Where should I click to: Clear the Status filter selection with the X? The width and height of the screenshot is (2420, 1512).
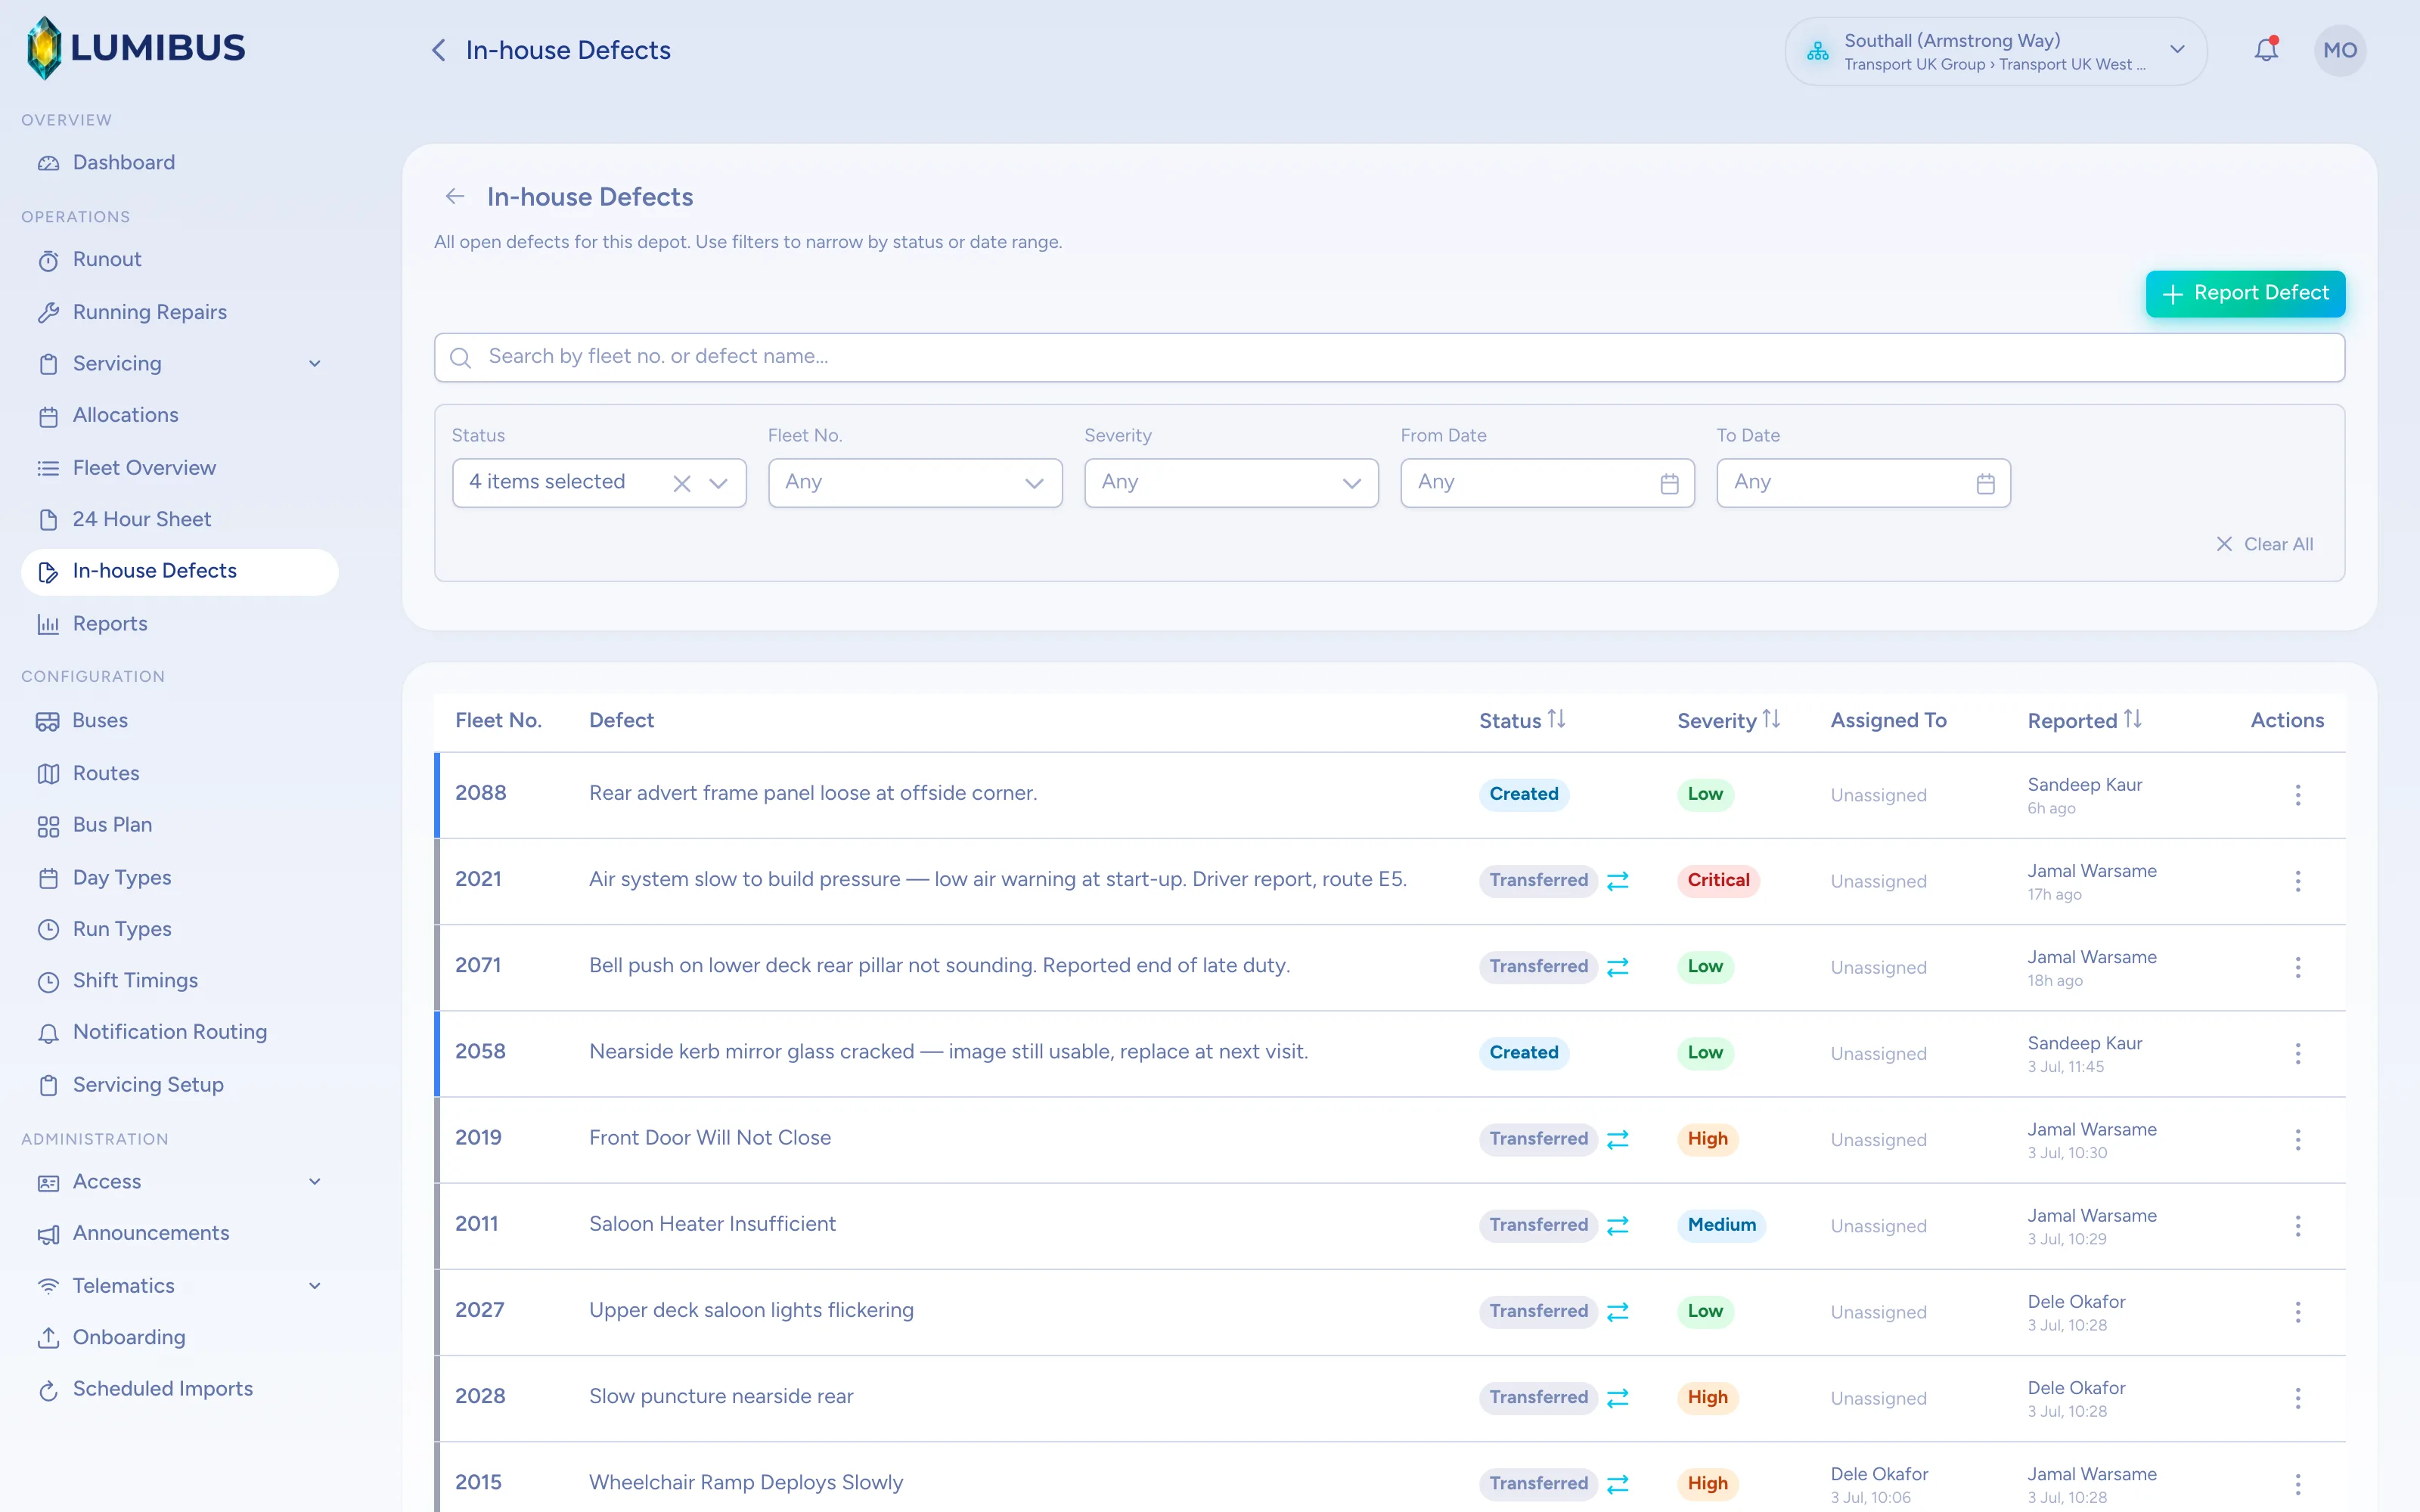click(x=681, y=484)
